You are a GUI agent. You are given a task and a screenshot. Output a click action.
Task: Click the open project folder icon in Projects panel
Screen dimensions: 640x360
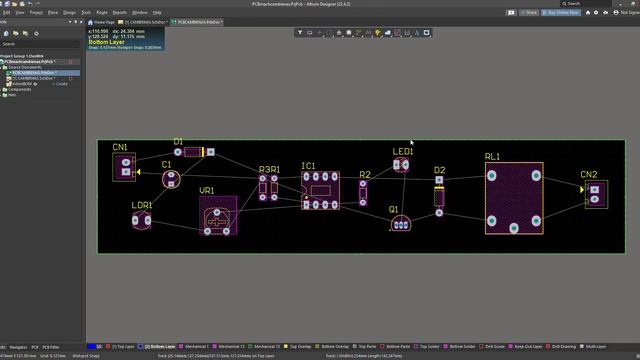click(x=16, y=33)
